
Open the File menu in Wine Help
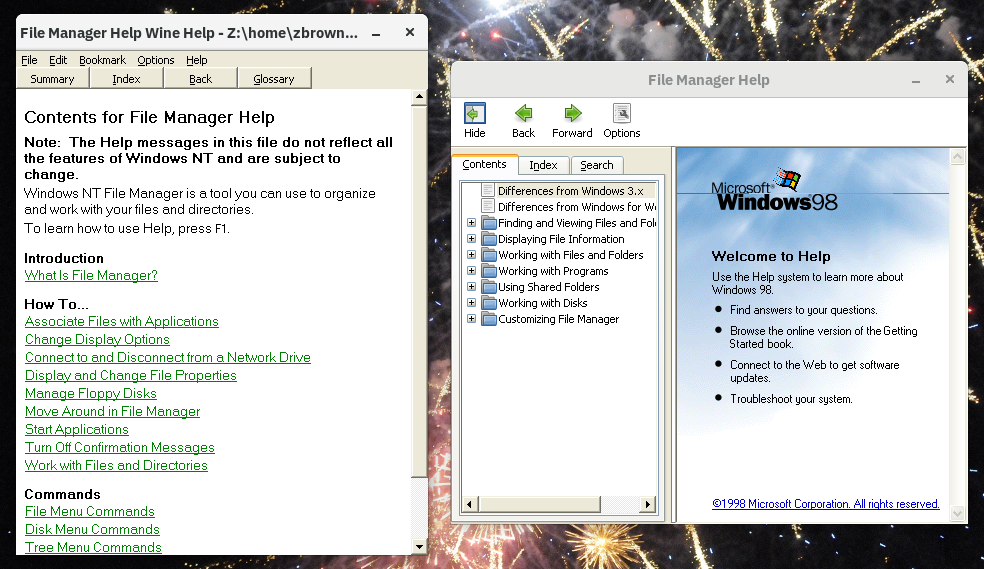coord(29,60)
